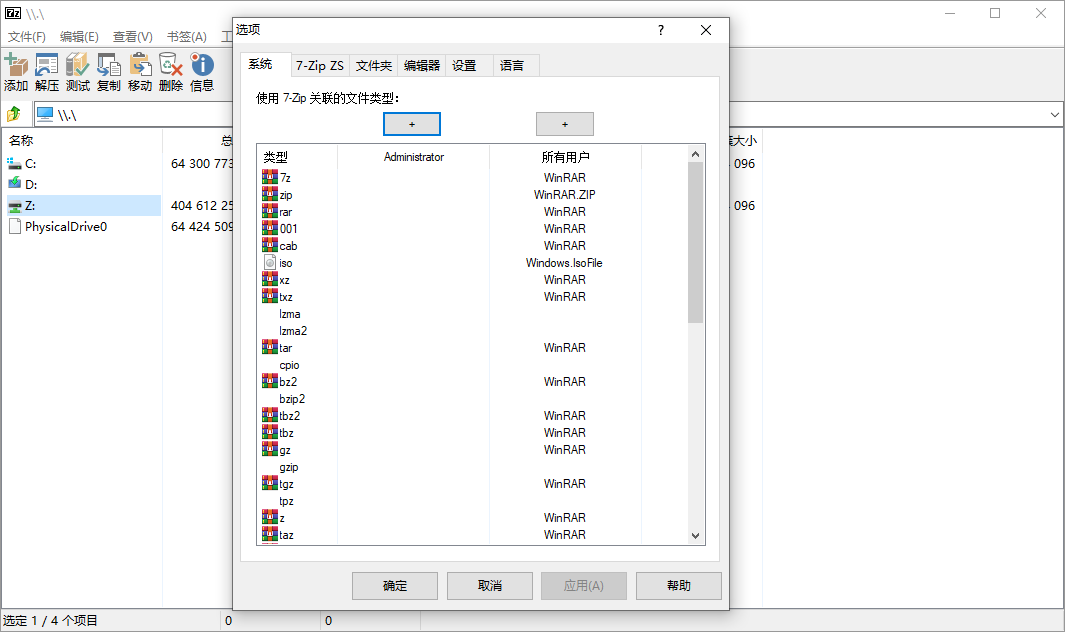Click the 删除 (Delete) toolbar icon
1065x632 pixels.
pos(170,65)
